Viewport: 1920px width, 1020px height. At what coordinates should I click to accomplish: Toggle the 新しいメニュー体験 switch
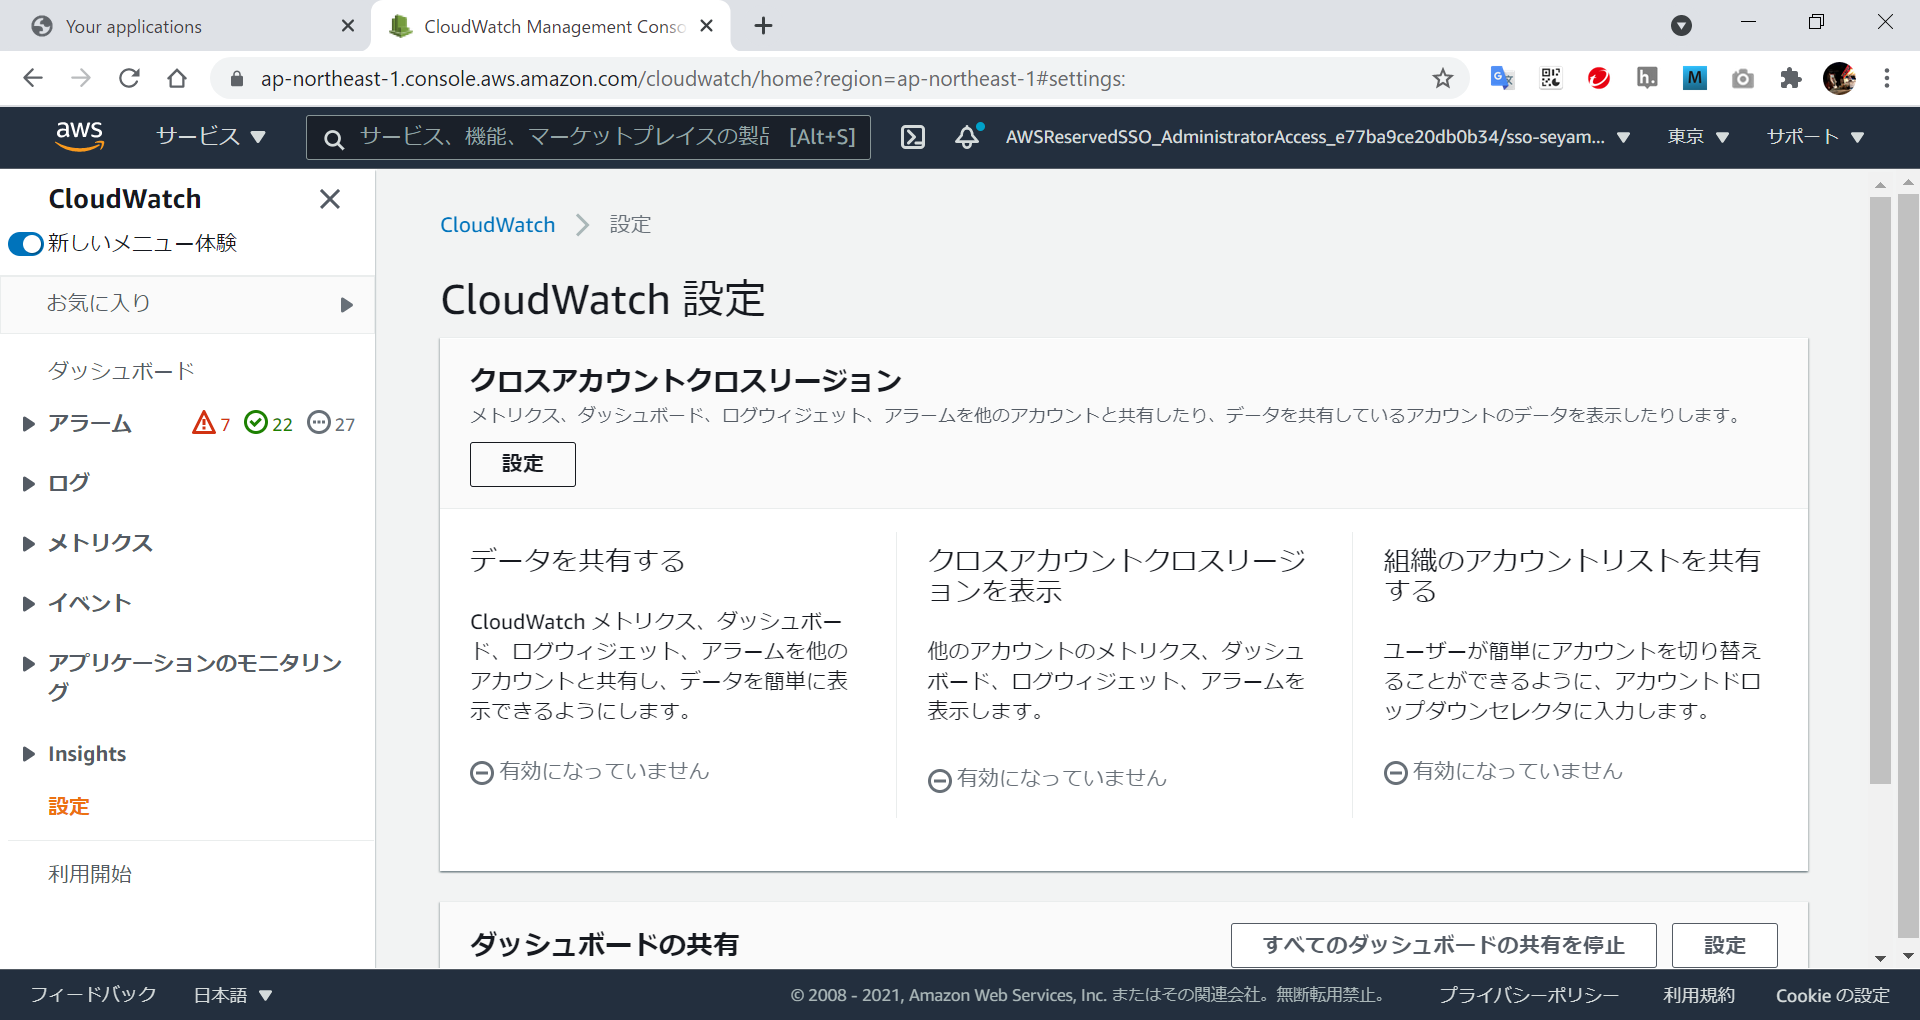coord(26,244)
